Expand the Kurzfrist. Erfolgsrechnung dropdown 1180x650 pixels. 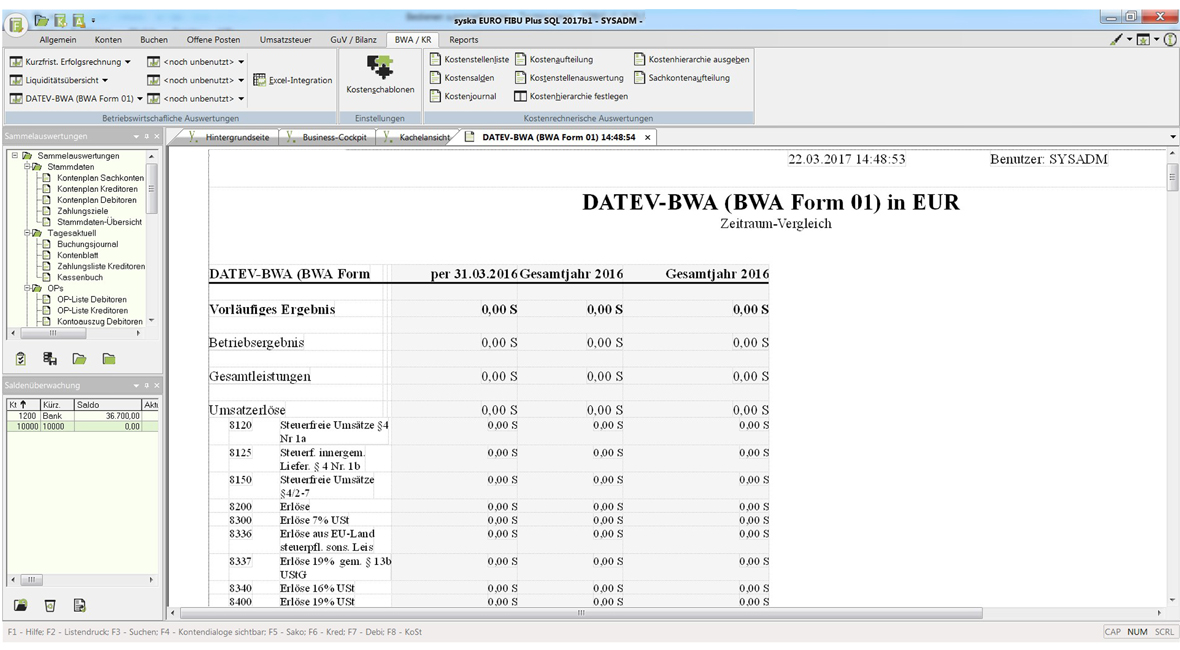tap(128, 62)
